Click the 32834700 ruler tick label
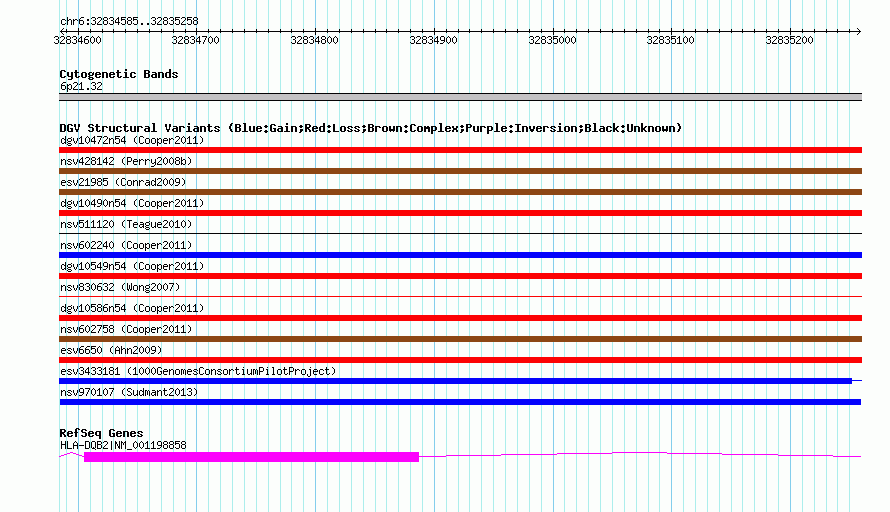Viewport: 890px width, 512px height. tap(195, 40)
